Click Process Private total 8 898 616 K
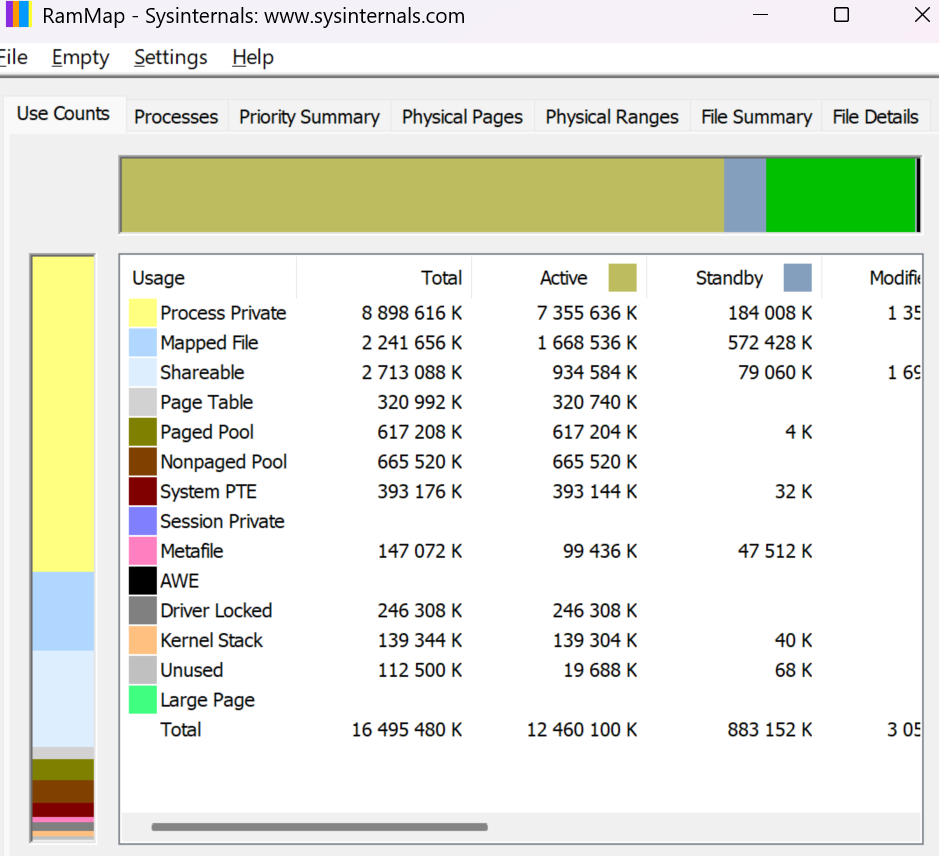Screen dimensions: 939x856 coord(411,313)
